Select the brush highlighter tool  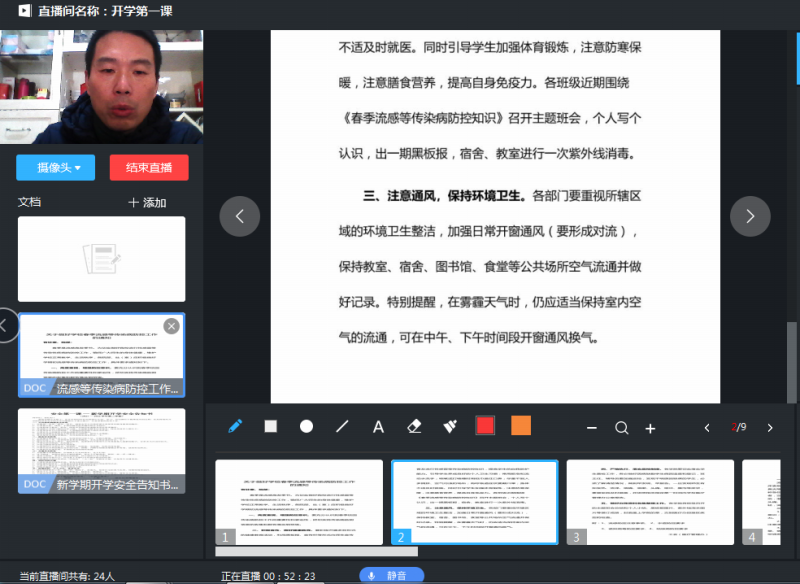click(x=449, y=426)
